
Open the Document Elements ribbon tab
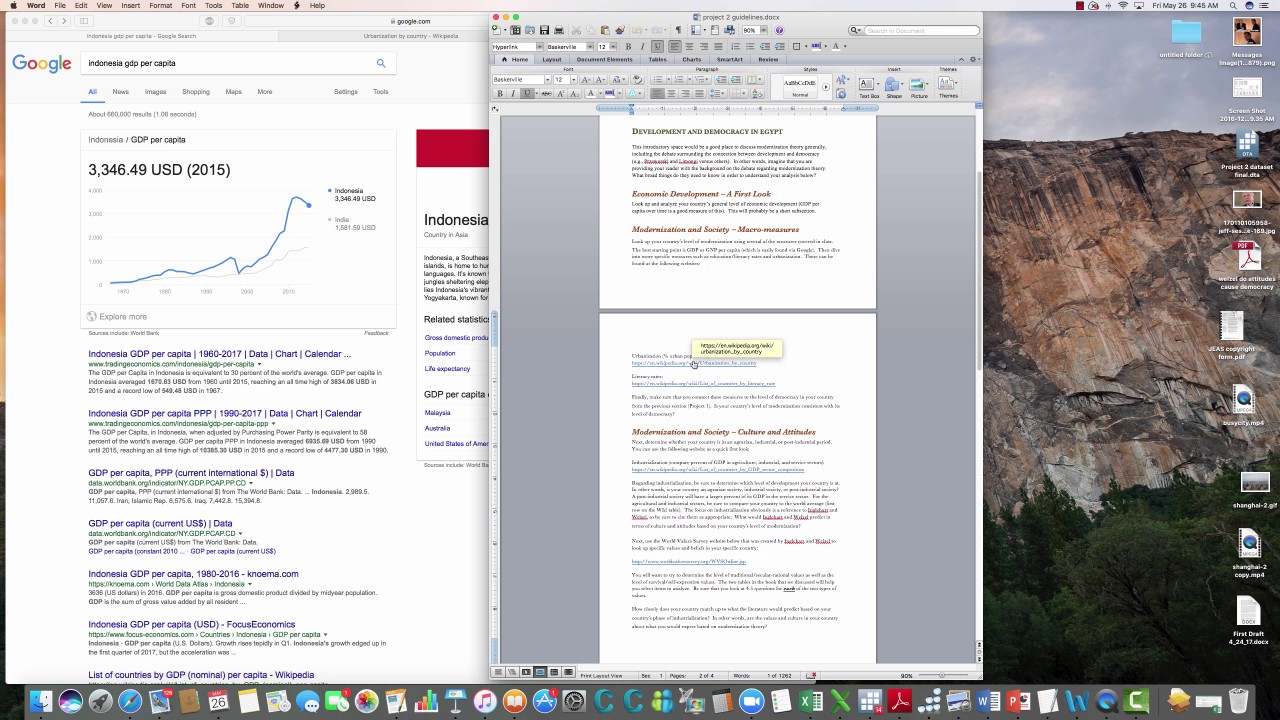(605, 60)
